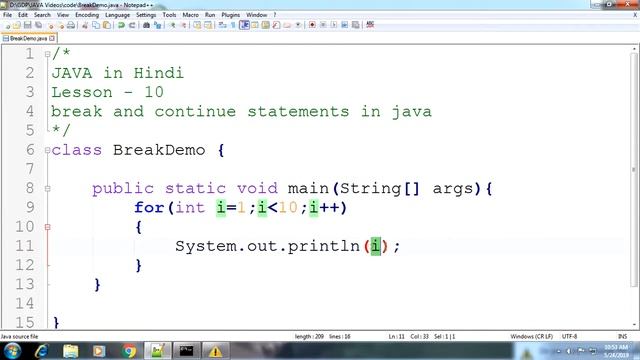The height and width of the screenshot is (360, 640).
Task: Print the document using the printer icon
Action: [x=71, y=25]
